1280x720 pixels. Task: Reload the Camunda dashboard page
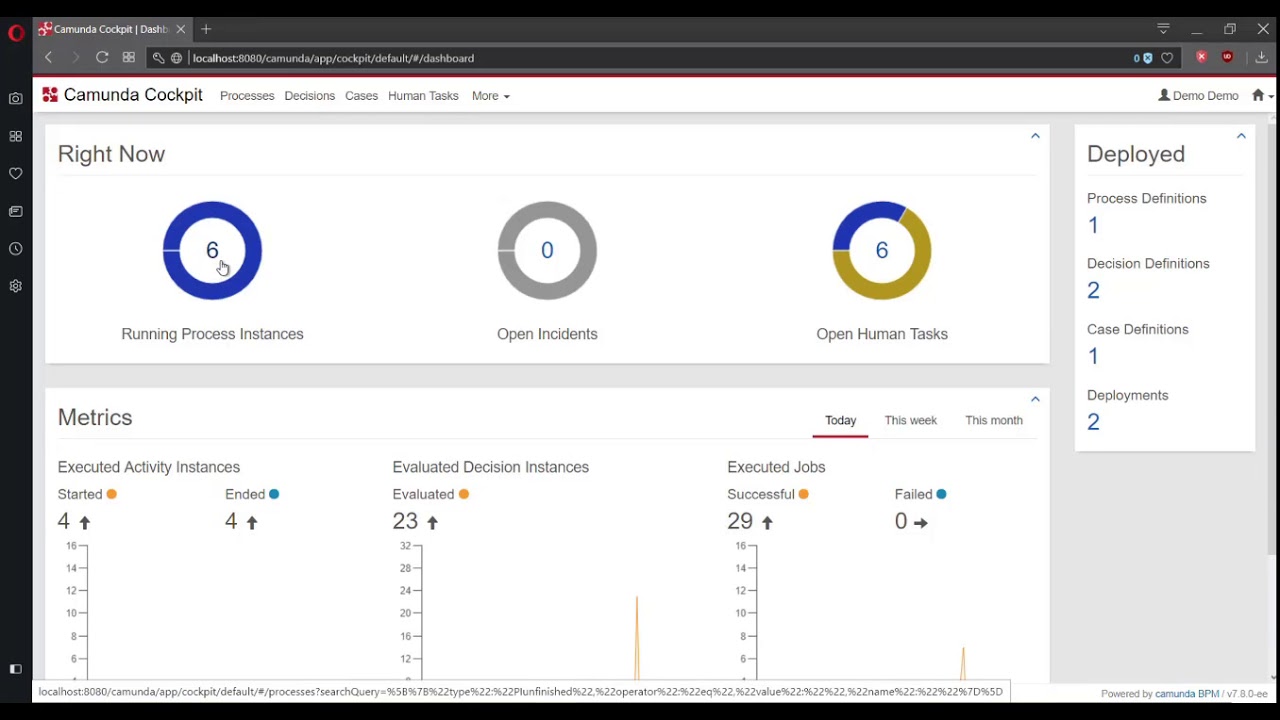[x=102, y=58]
